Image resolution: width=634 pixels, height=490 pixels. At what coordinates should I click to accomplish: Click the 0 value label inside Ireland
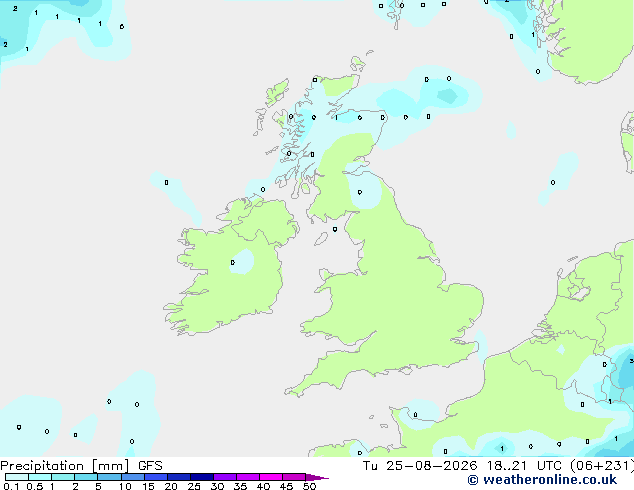tap(232, 263)
